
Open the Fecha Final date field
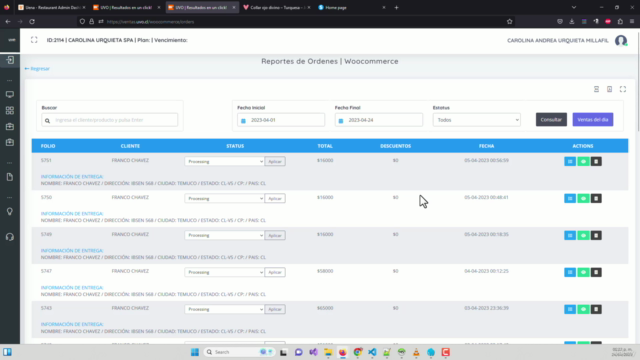click(x=379, y=120)
